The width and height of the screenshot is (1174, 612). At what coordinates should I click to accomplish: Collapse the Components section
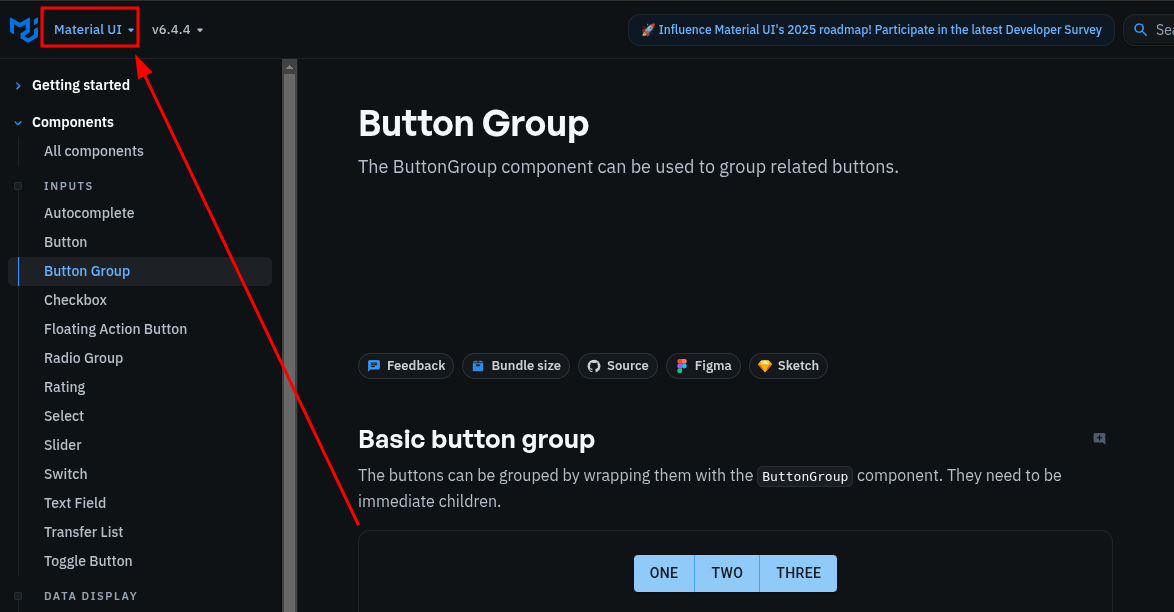[x=72, y=122]
